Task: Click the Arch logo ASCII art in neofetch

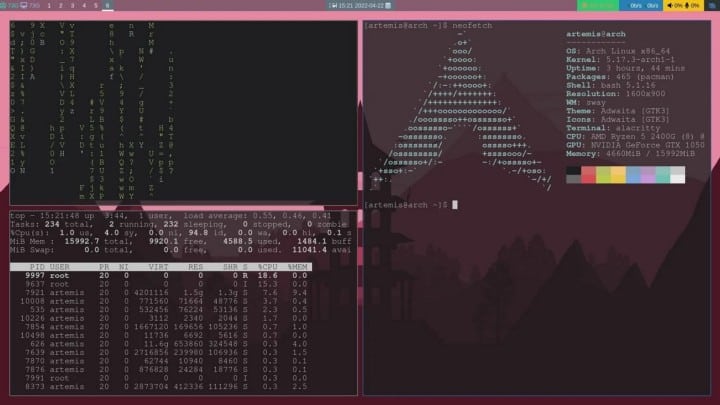Action: (461, 111)
